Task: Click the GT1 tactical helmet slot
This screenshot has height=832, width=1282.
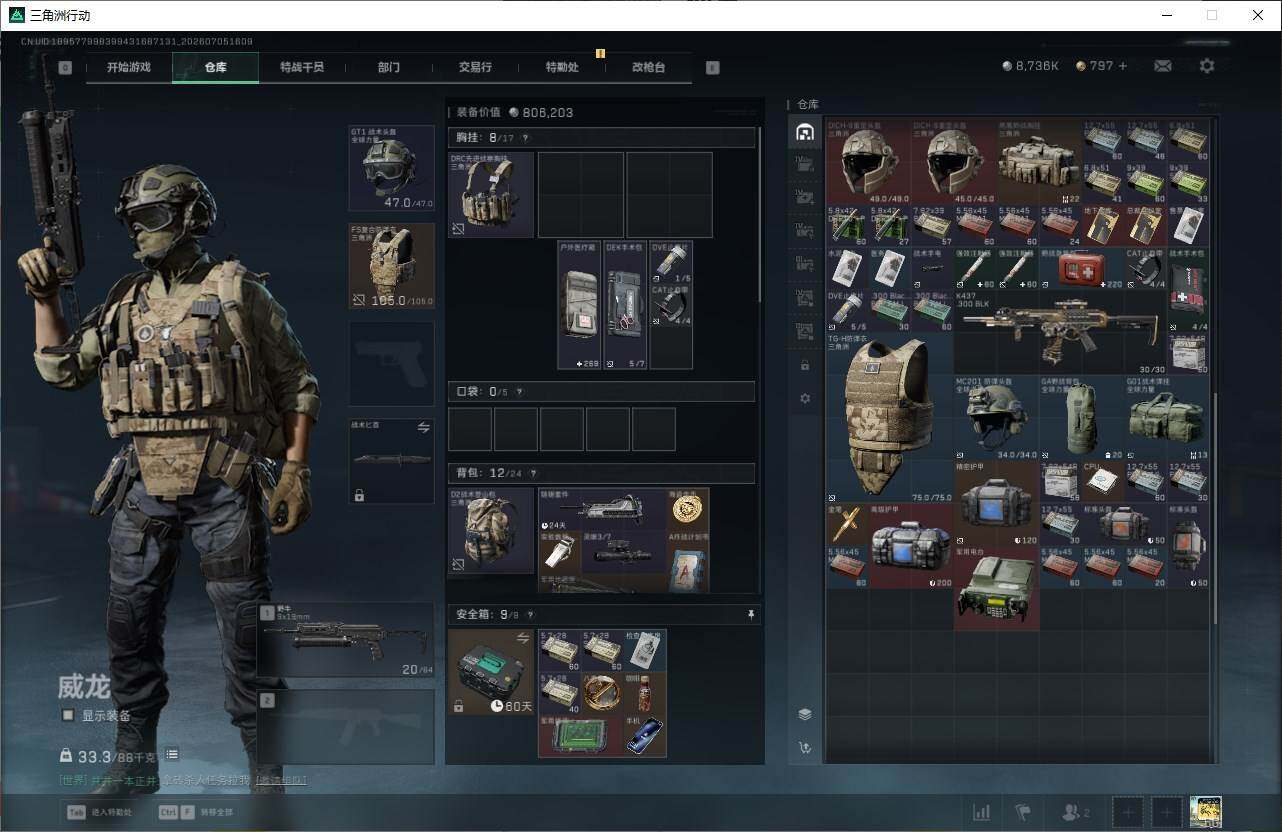Action: coord(391,168)
